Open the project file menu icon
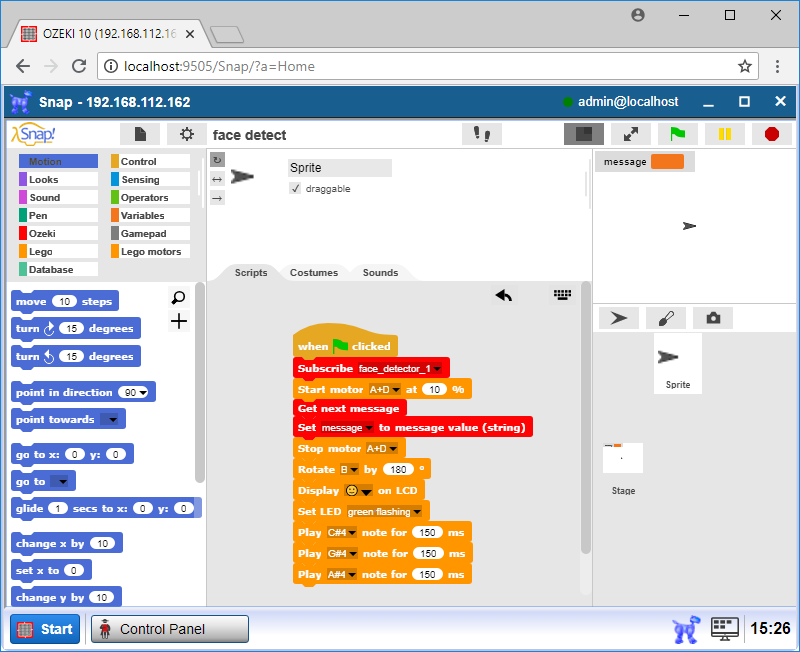This screenshot has width=800, height=652. [x=140, y=134]
